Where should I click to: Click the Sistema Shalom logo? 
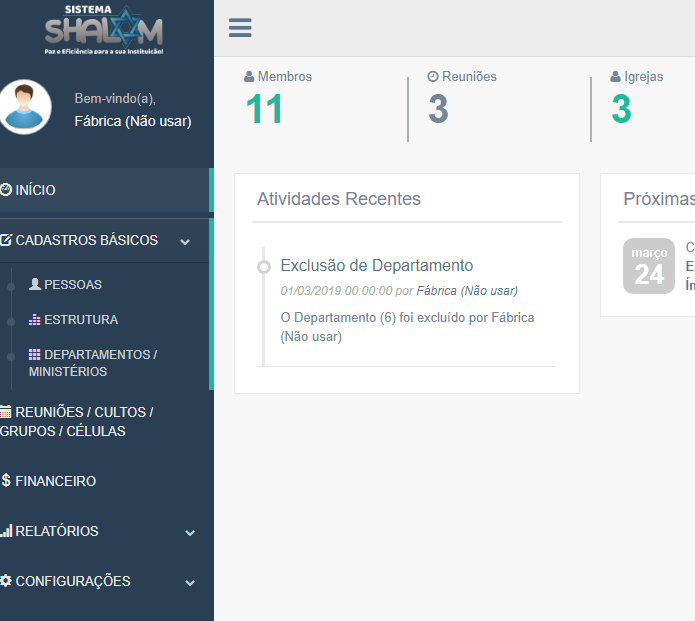click(104, 29)
